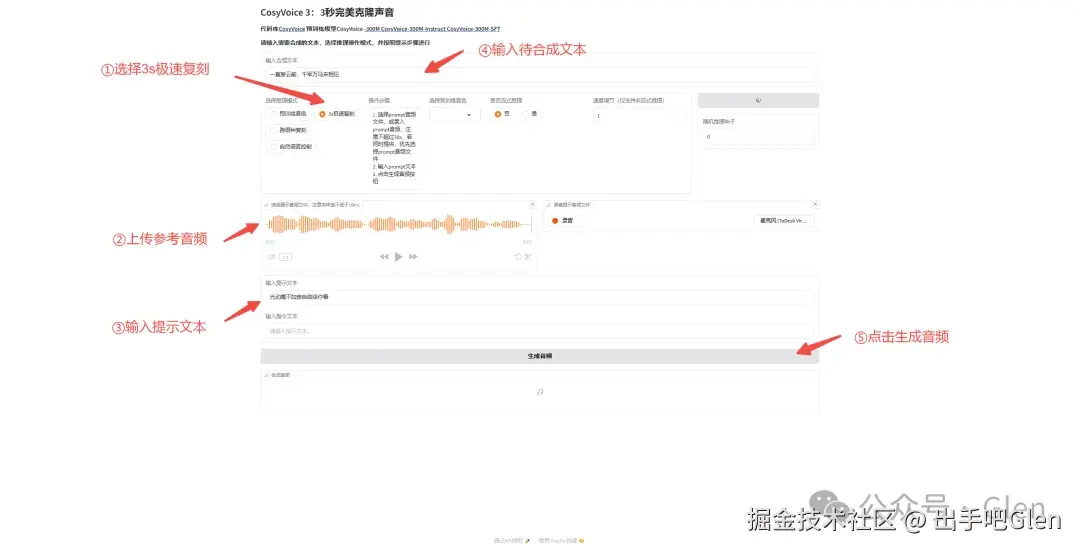Screen dimensions: 1080x551
Task: Click the 操作步骤 instructions text box
Action: [x=394, y=147]
